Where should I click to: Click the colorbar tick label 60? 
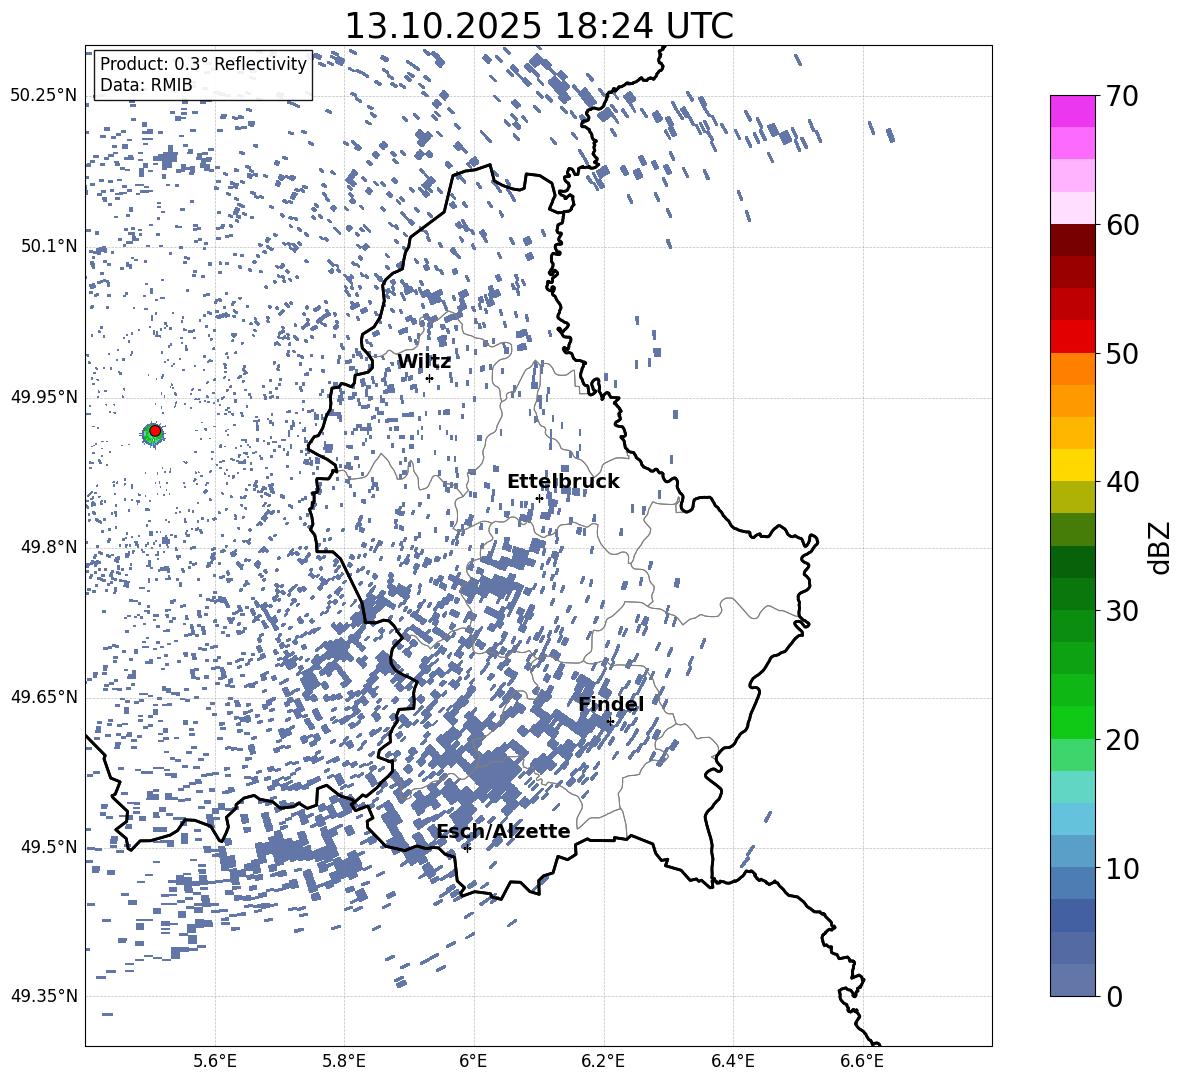1122,225
